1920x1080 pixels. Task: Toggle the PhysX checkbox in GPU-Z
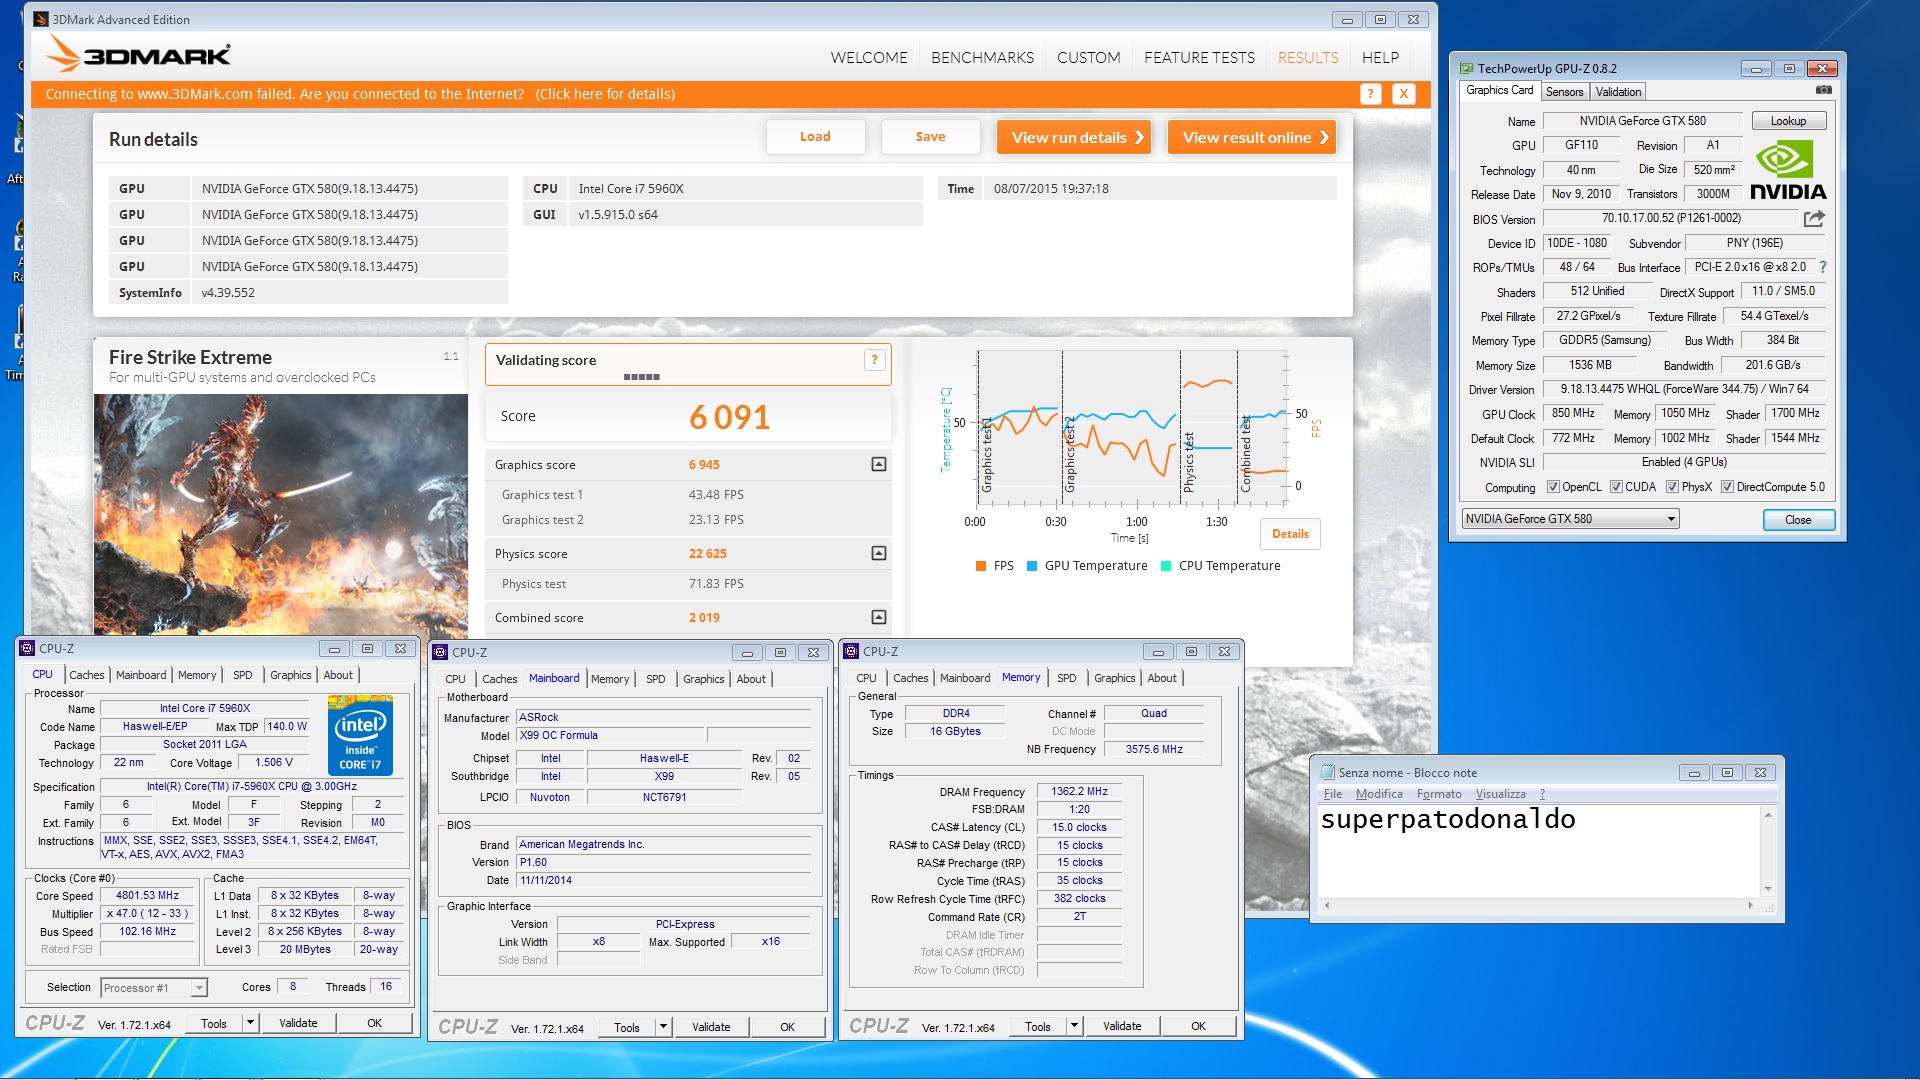[1672, 487]
